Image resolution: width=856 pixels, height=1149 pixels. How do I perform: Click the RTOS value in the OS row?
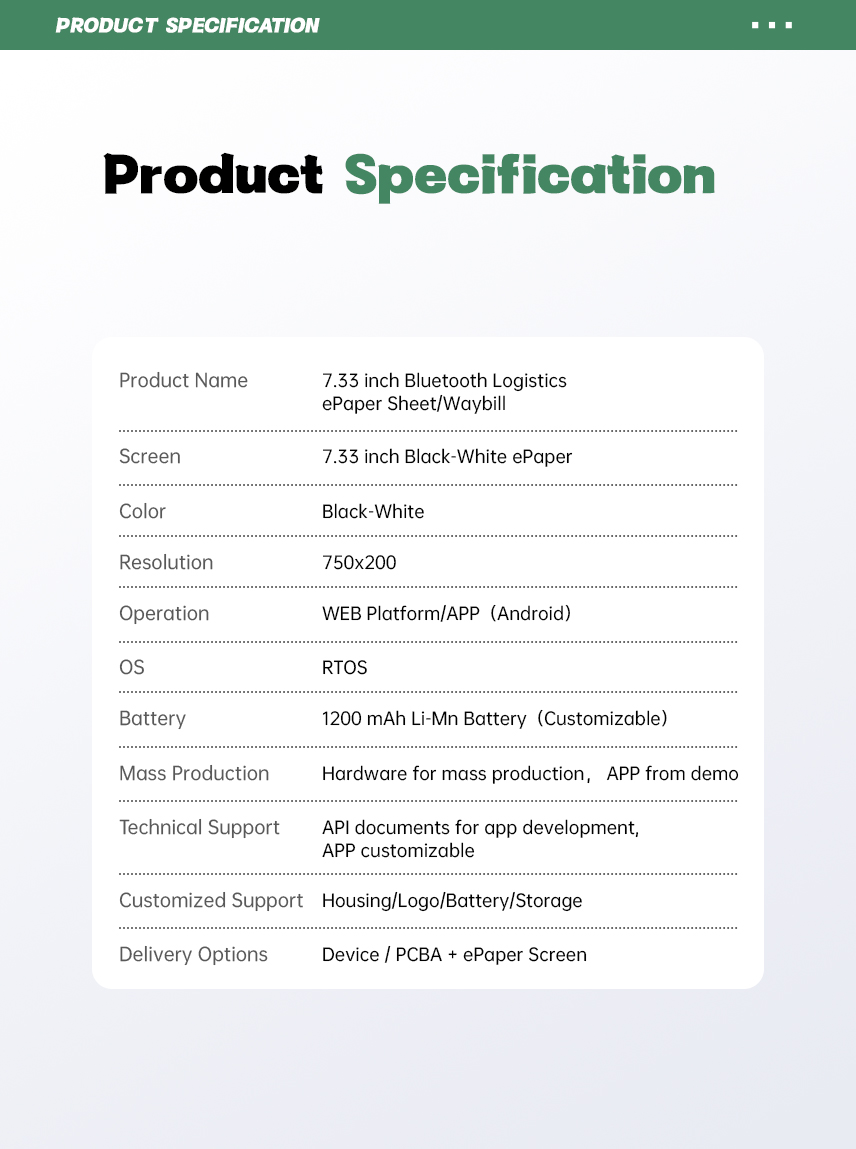point(344,667)
